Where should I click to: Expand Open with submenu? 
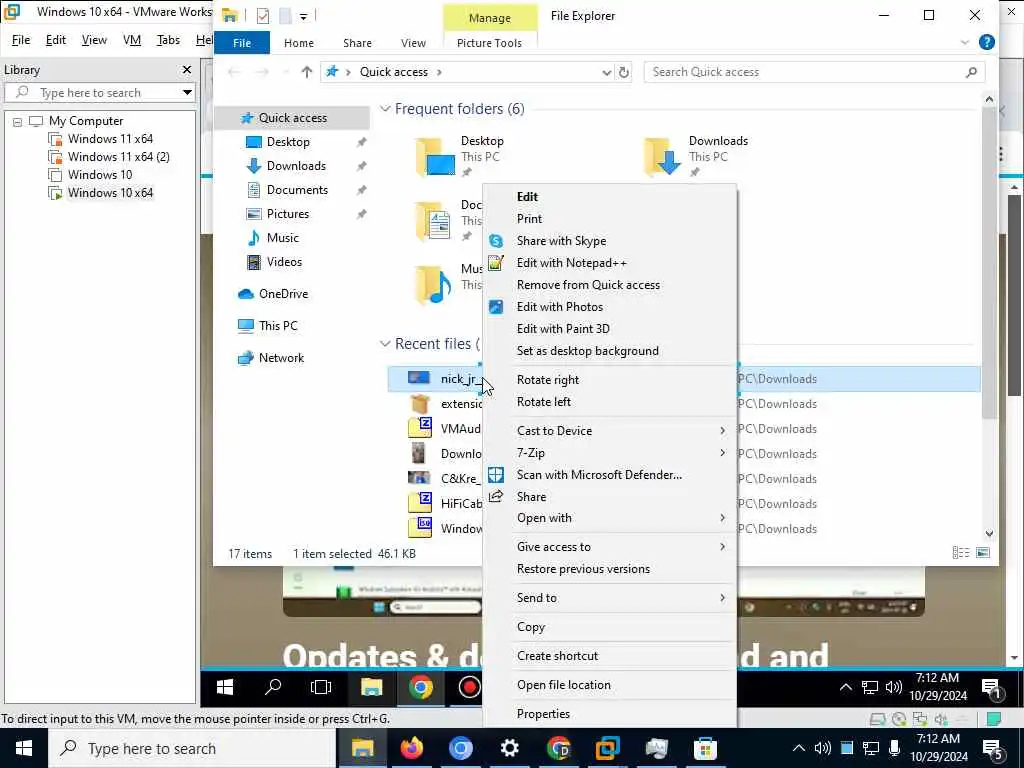pyautogui.click(x=722, y=518)
